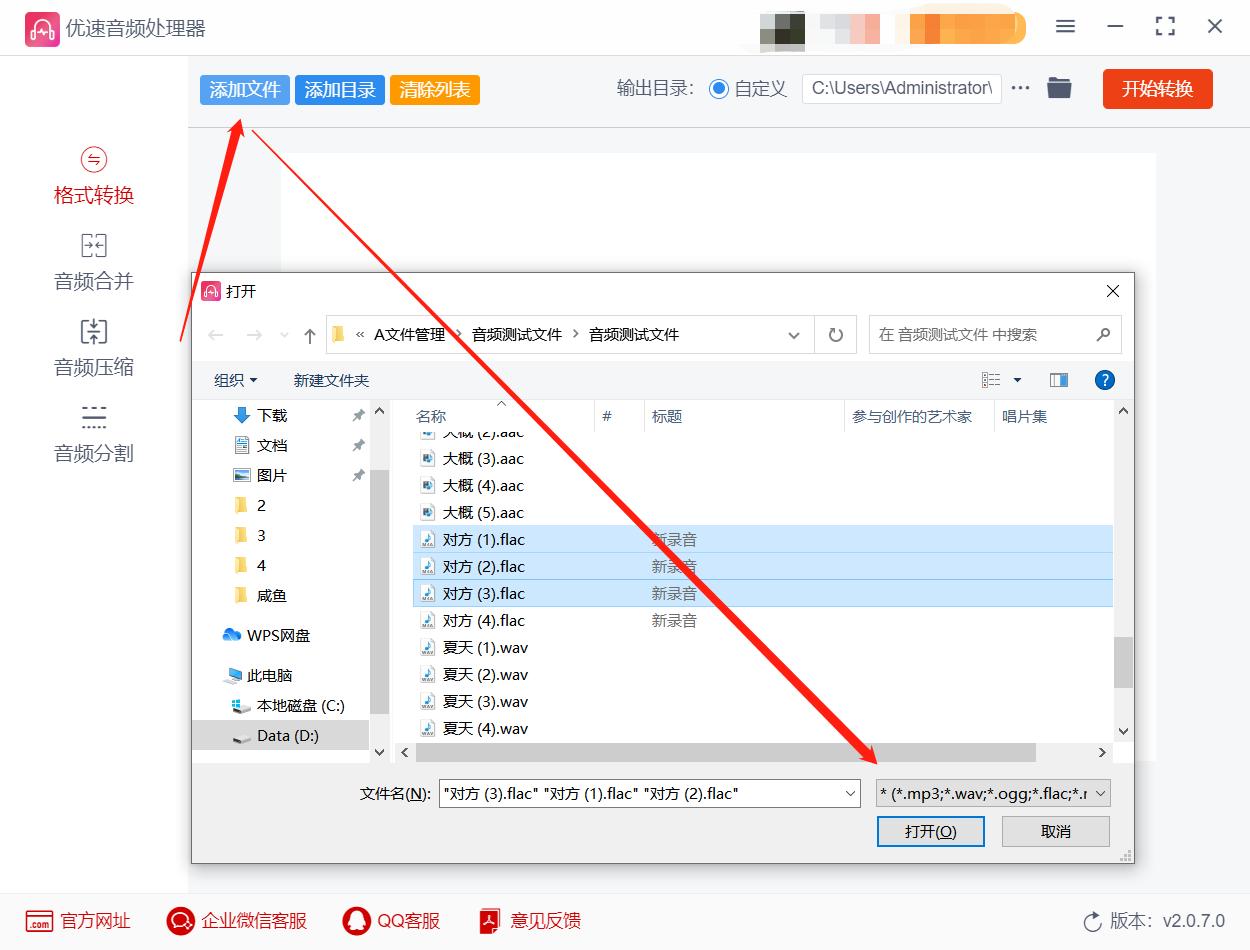1250x950 pixels.
Task: Open the address bar dropdown chevron
Action: pos(793,334)
